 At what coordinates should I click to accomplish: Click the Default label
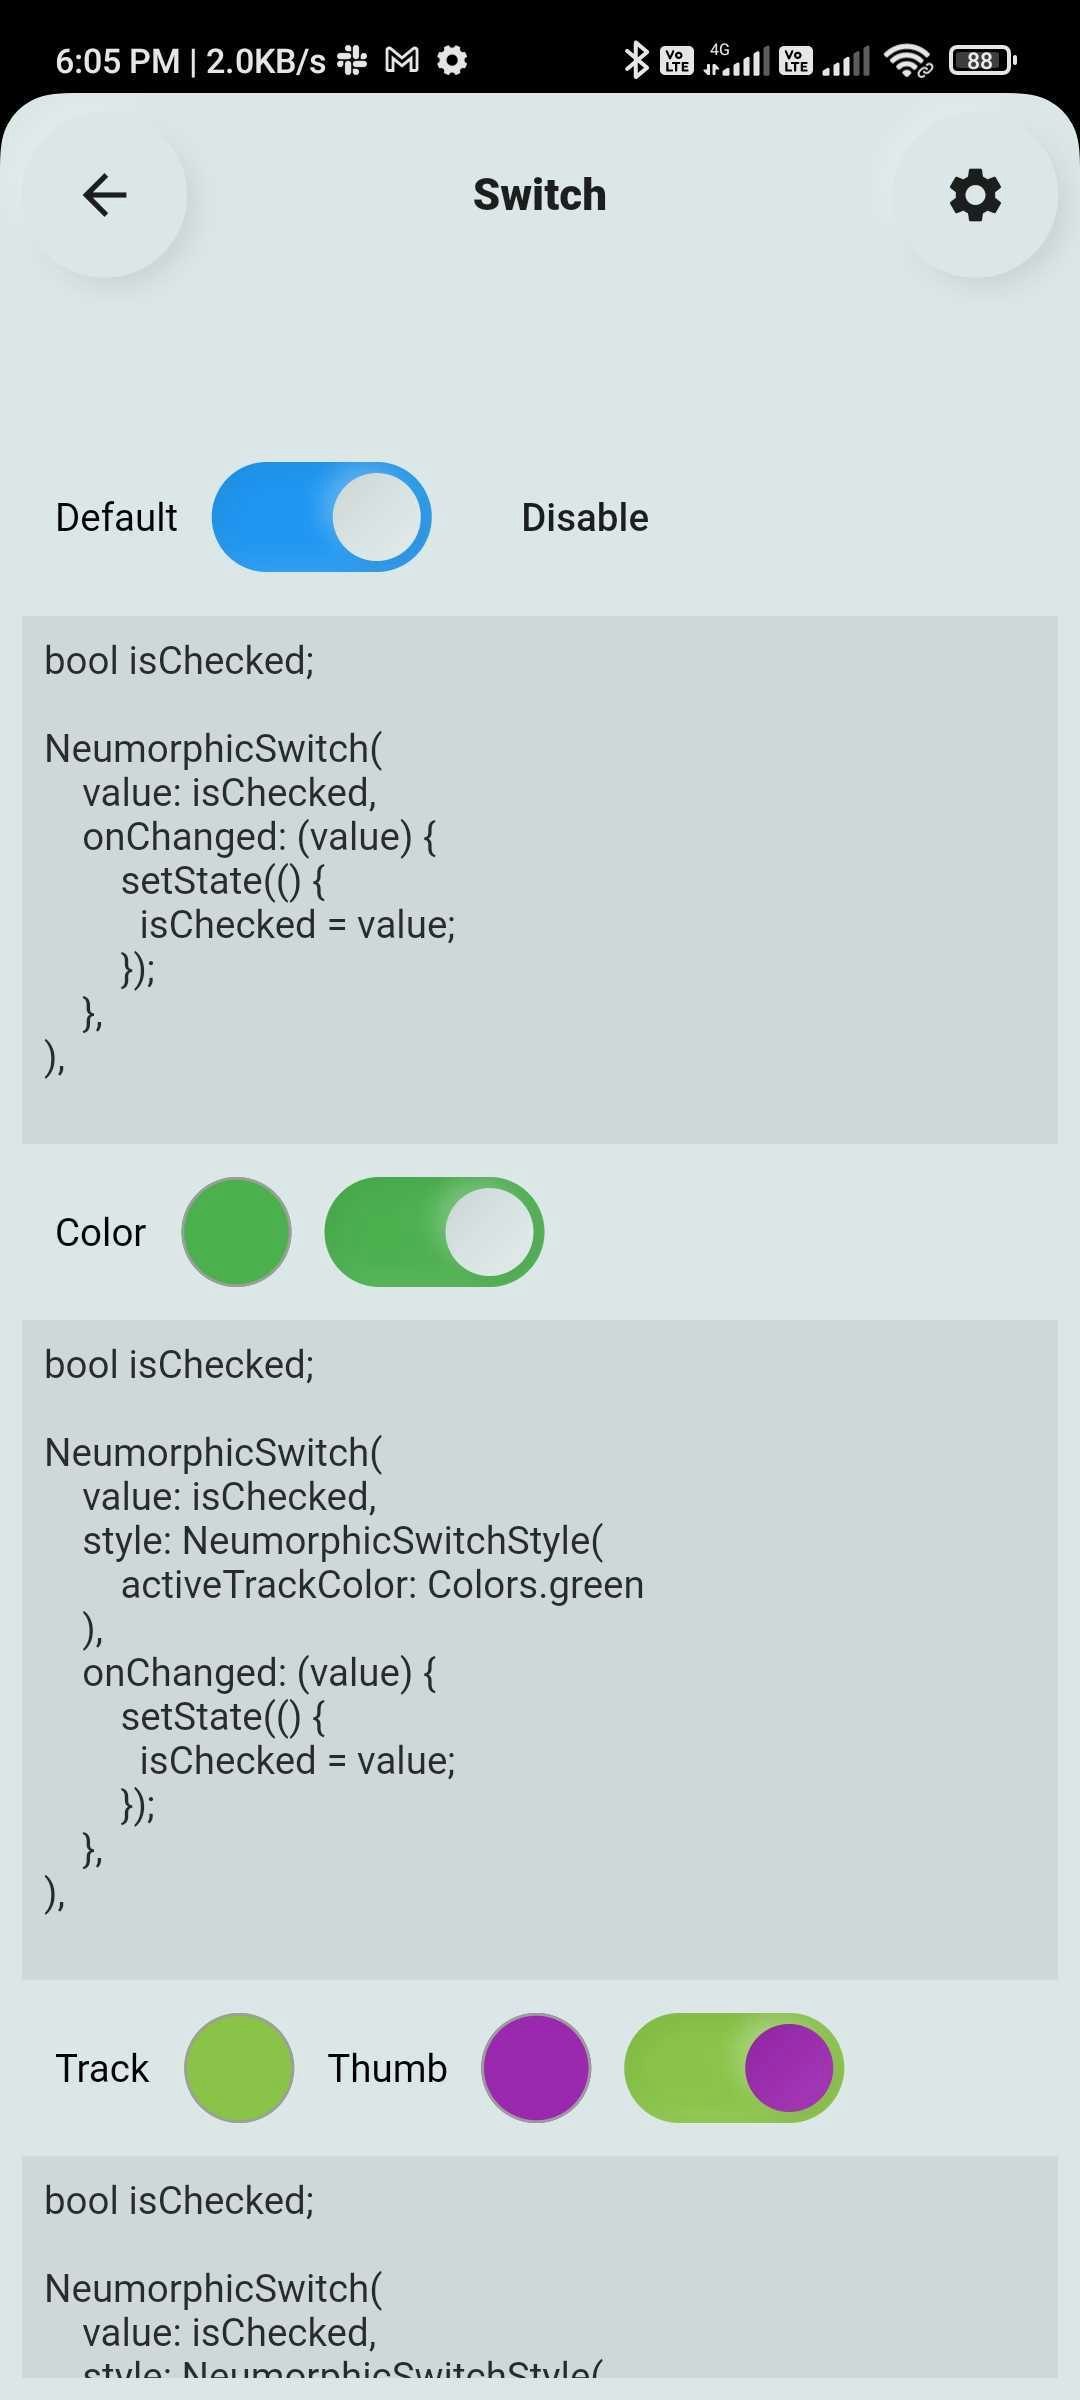point(116,518)
